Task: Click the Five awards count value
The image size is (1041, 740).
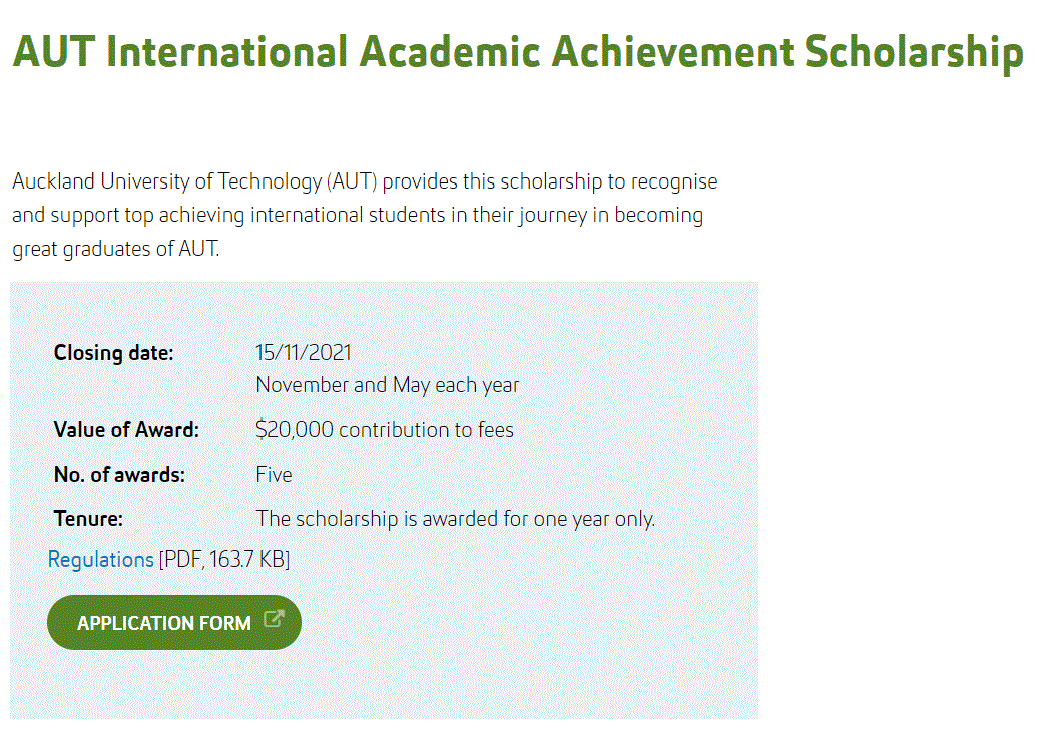Action: (273, 474)
